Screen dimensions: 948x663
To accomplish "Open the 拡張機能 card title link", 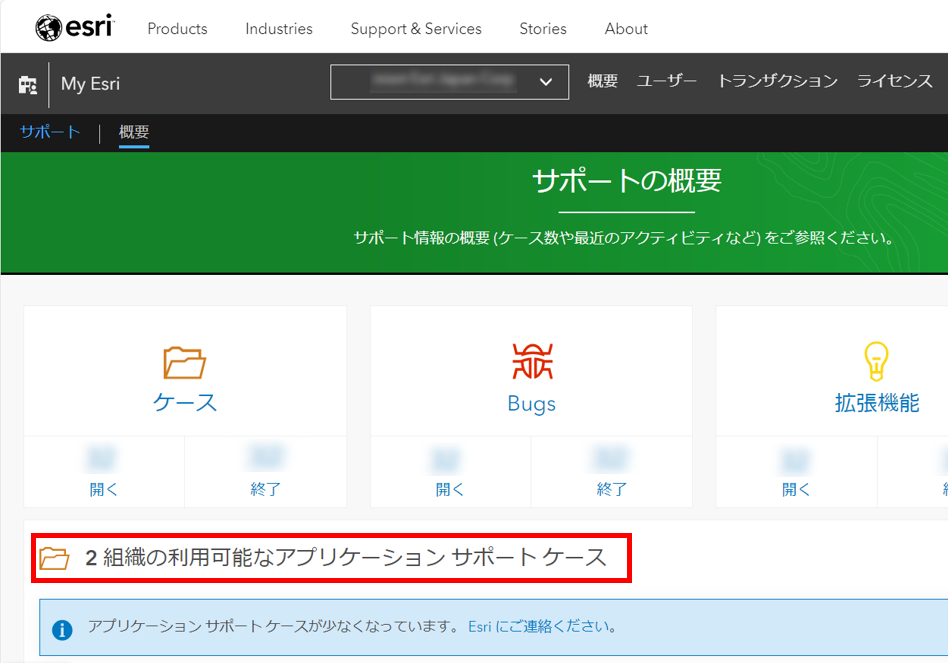I will coord(877,403).
